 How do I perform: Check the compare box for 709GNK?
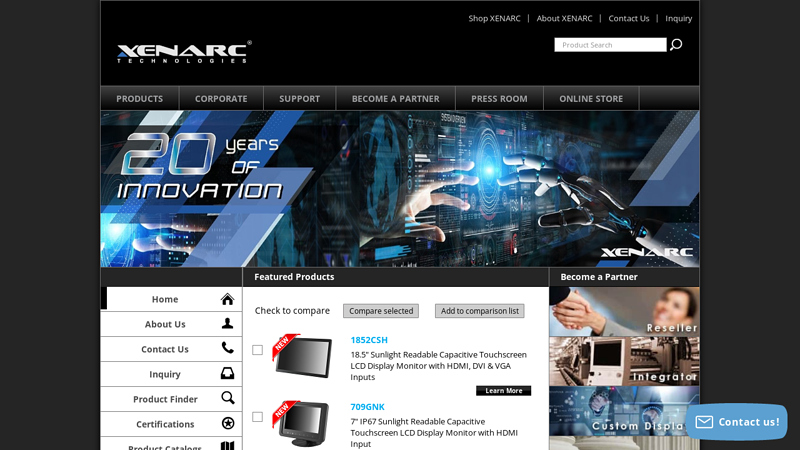click(258, 417)
